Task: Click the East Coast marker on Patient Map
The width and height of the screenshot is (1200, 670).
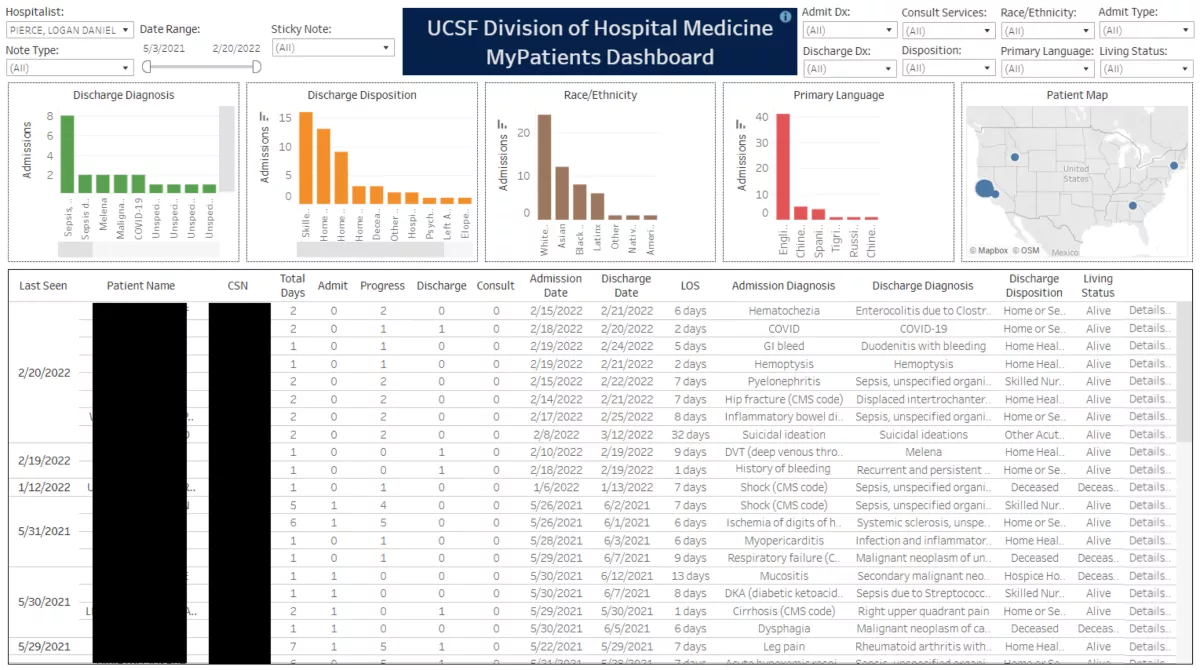Action: (x=1174, y=166)
